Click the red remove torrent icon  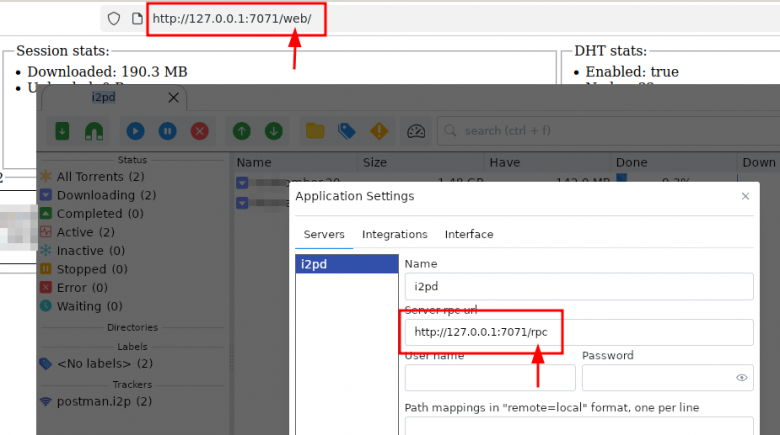[199, 131]
